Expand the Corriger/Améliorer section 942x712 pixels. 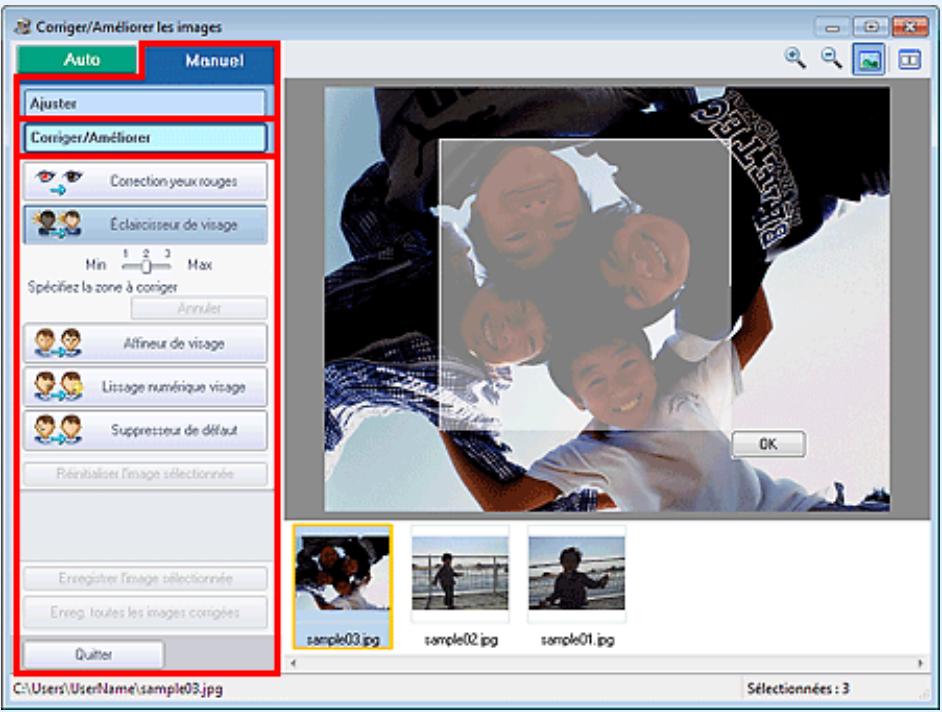144,138
